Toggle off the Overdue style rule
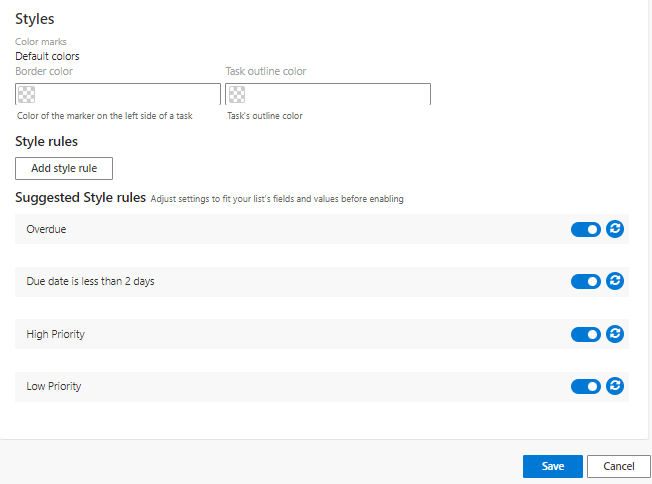 point(585,230)
